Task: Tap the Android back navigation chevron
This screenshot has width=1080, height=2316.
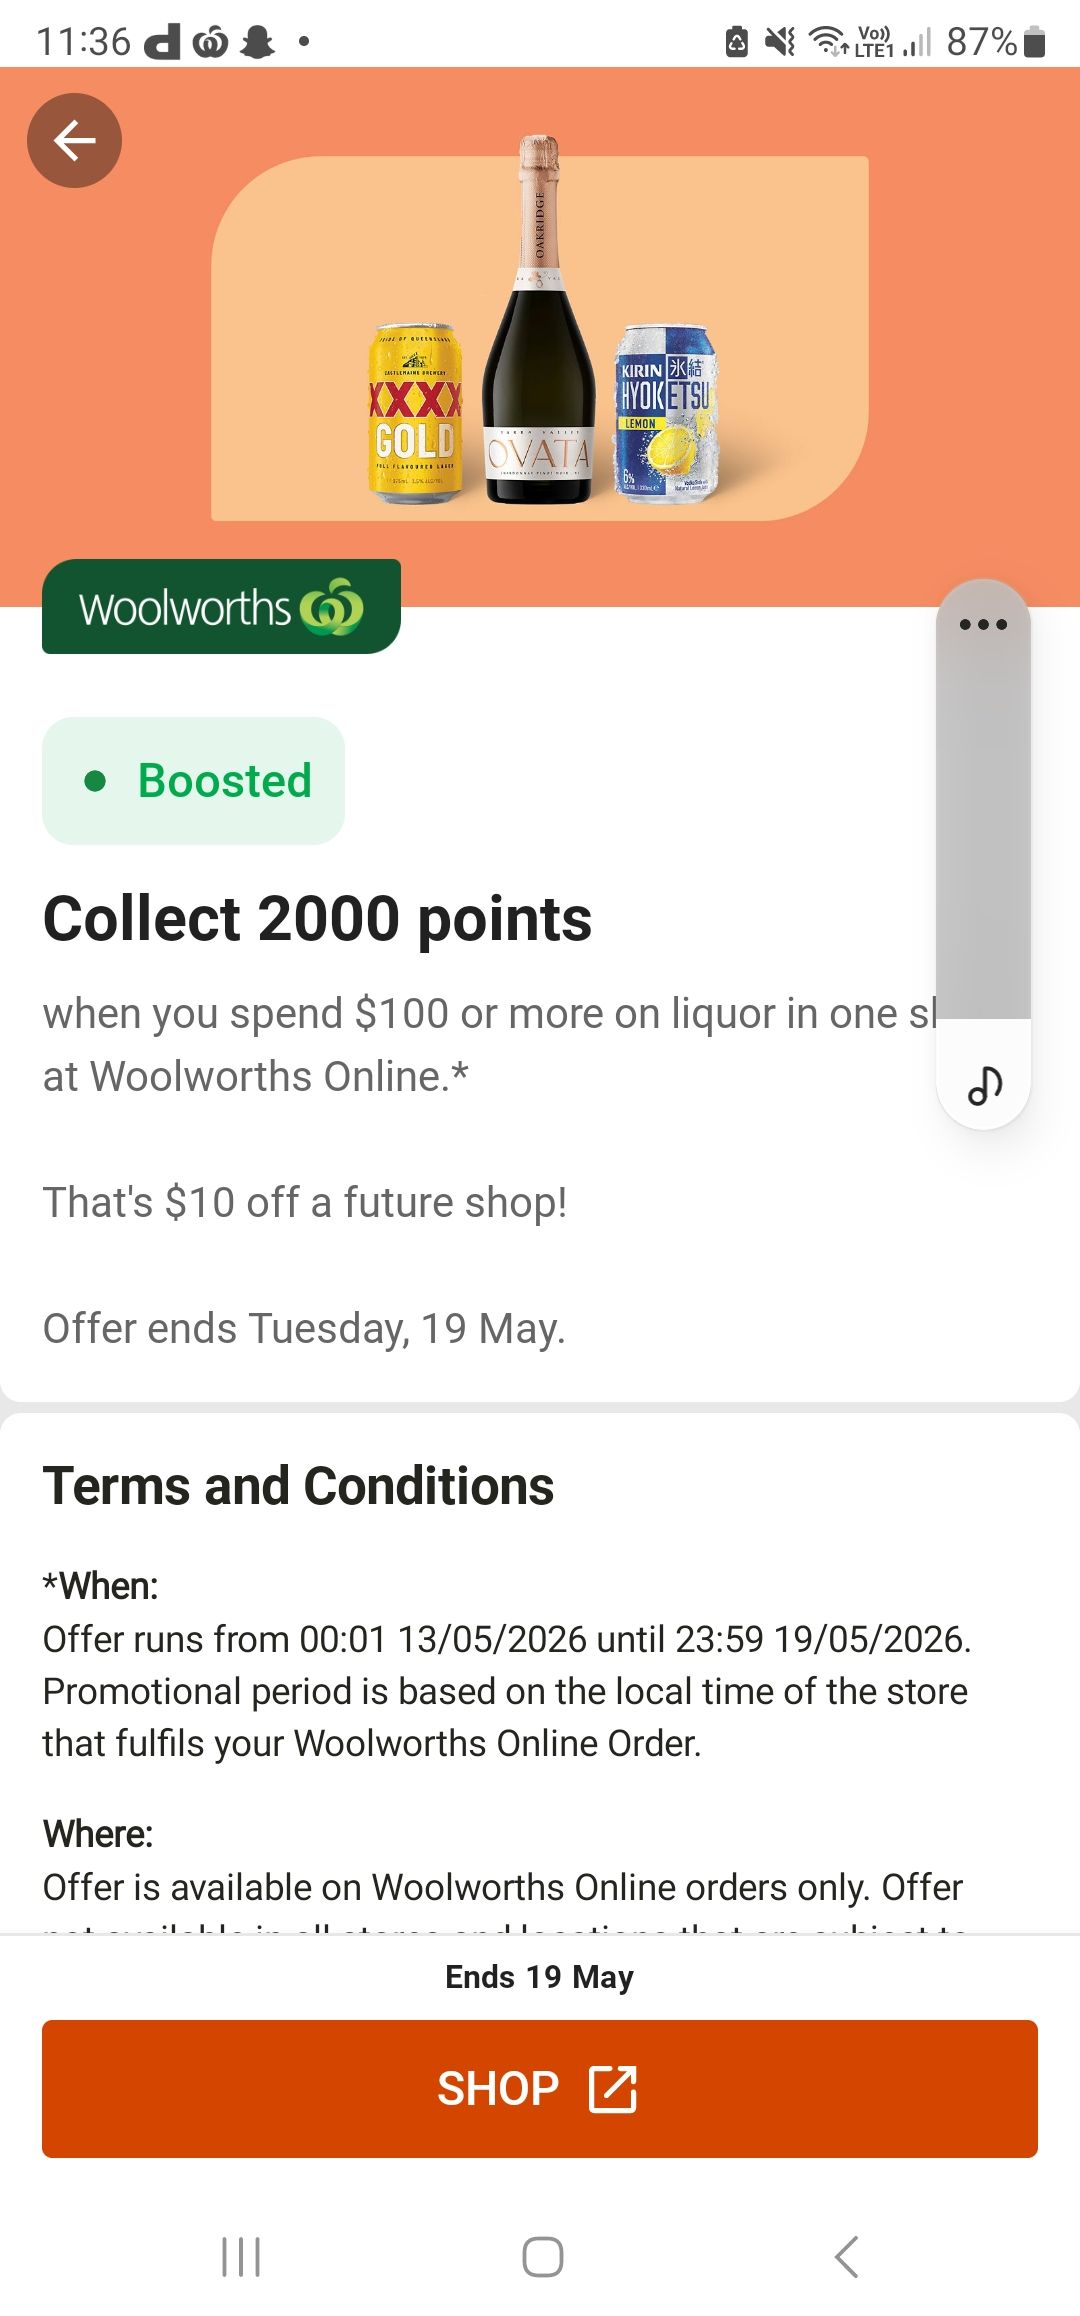Action: (x=846, y=2257)
